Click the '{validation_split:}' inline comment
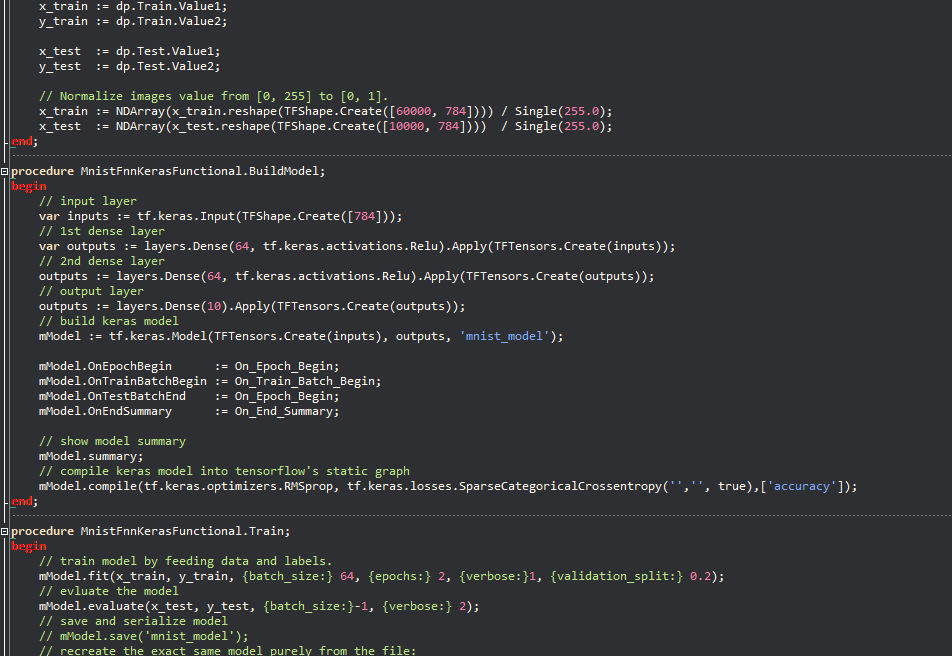952x657 pixels. (616, 576)
